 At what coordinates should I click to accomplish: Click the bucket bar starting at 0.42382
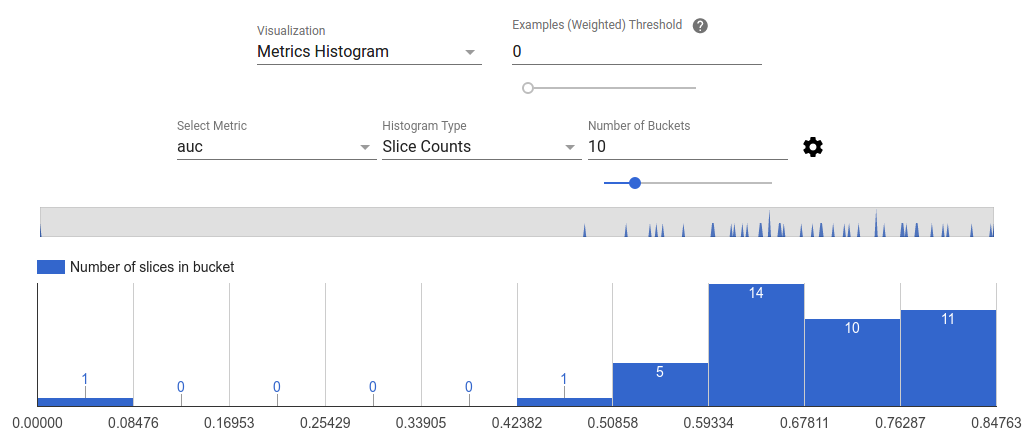pyautogui.click(x=564, y=400)
